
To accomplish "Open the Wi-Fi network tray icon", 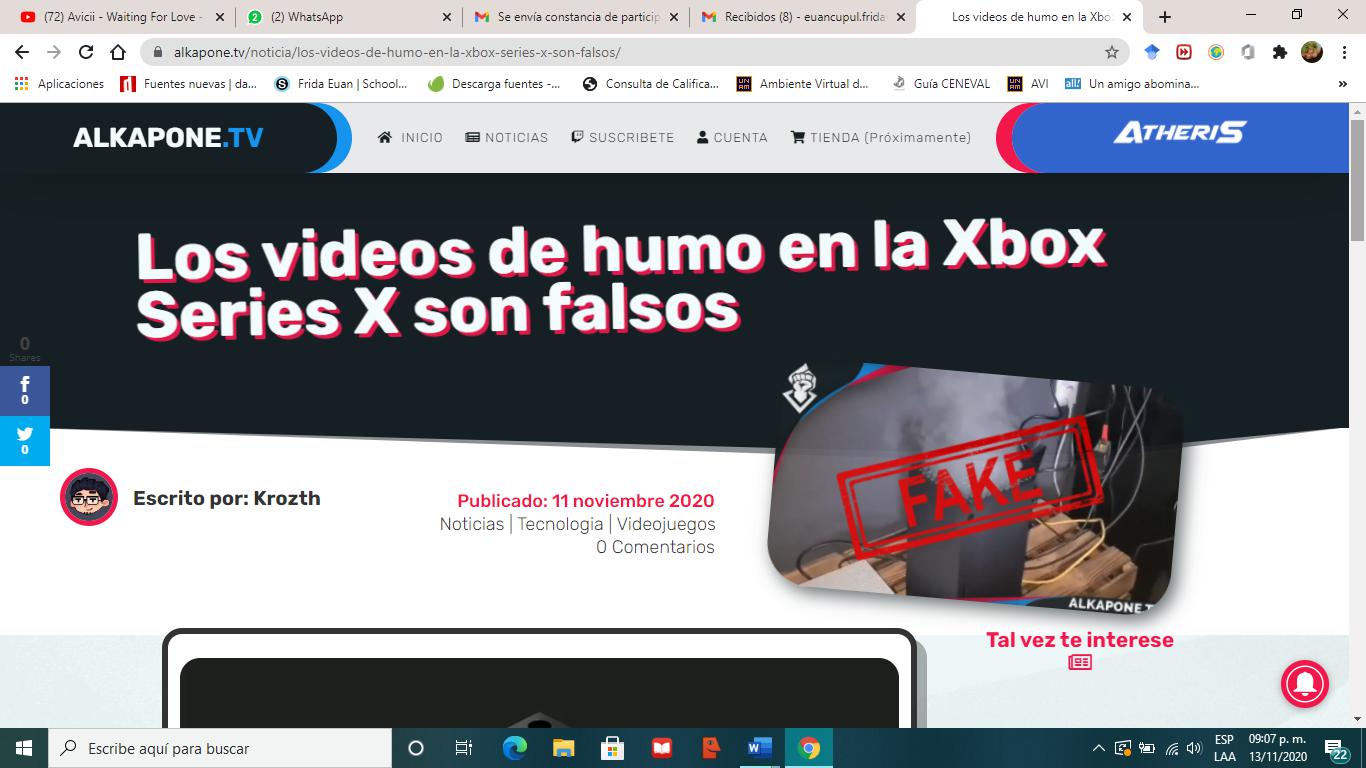I will 1171,748.
